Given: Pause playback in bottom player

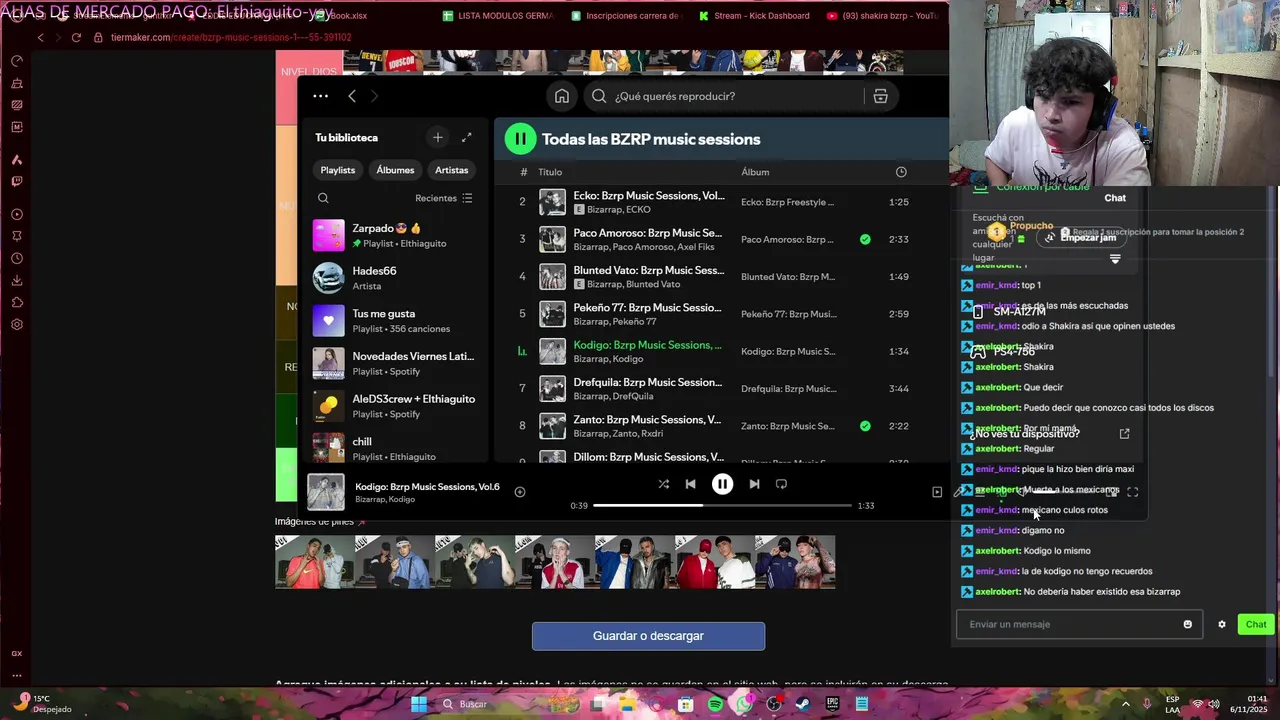Looking at the screenshot, I should coord(722,484).
